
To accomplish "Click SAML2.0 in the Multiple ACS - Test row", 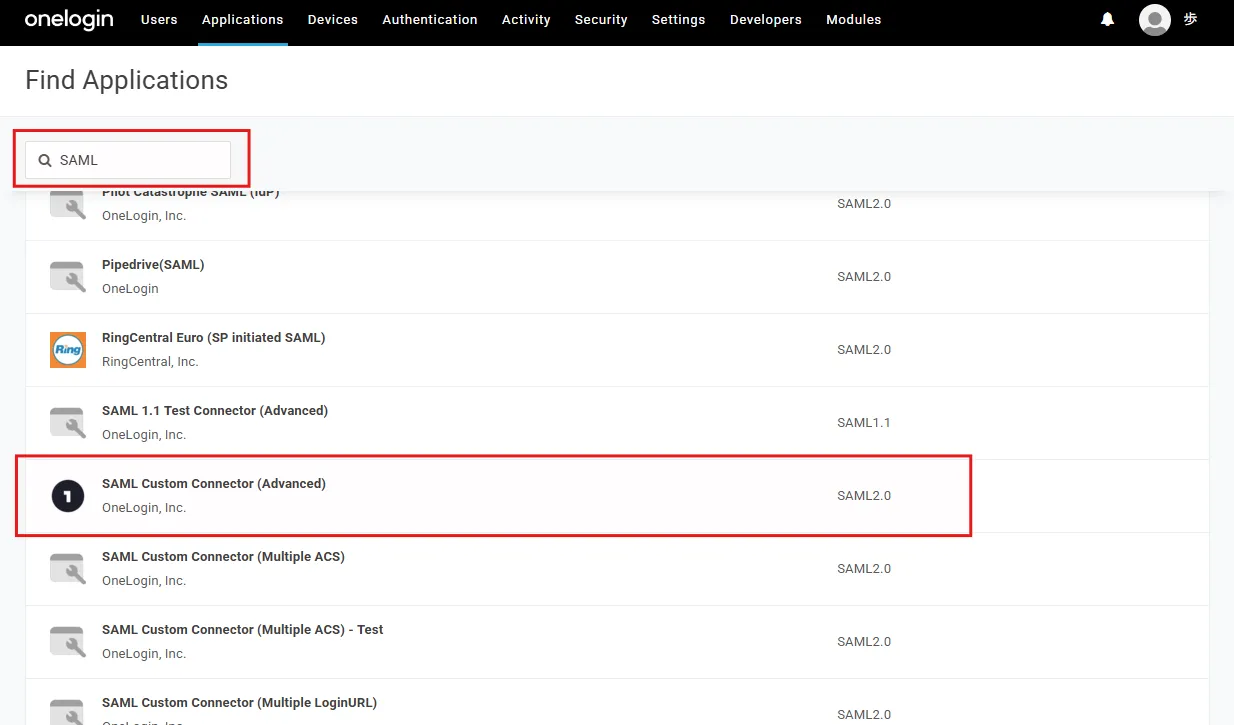I will click(864, 642).
